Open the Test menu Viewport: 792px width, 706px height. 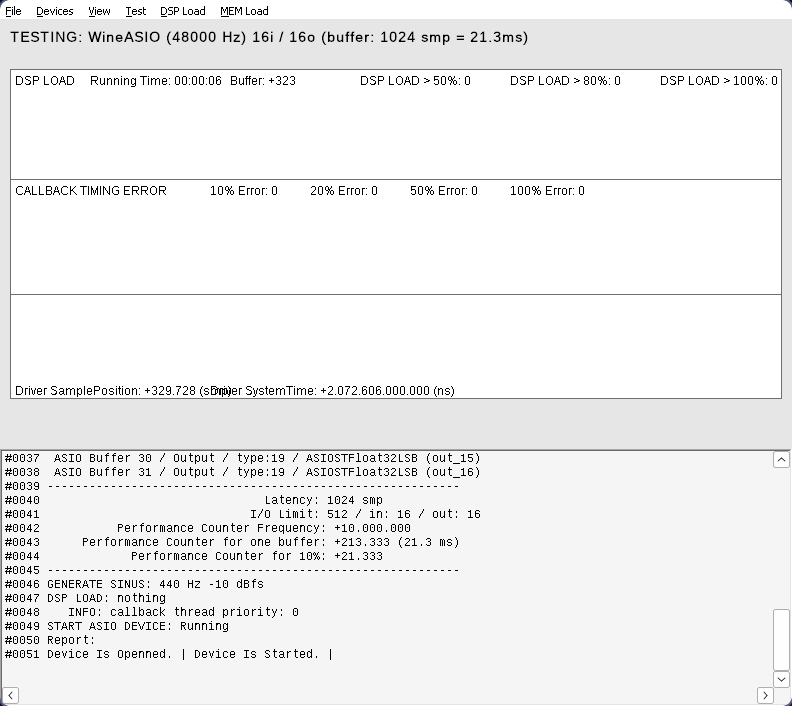click(135, 11)
